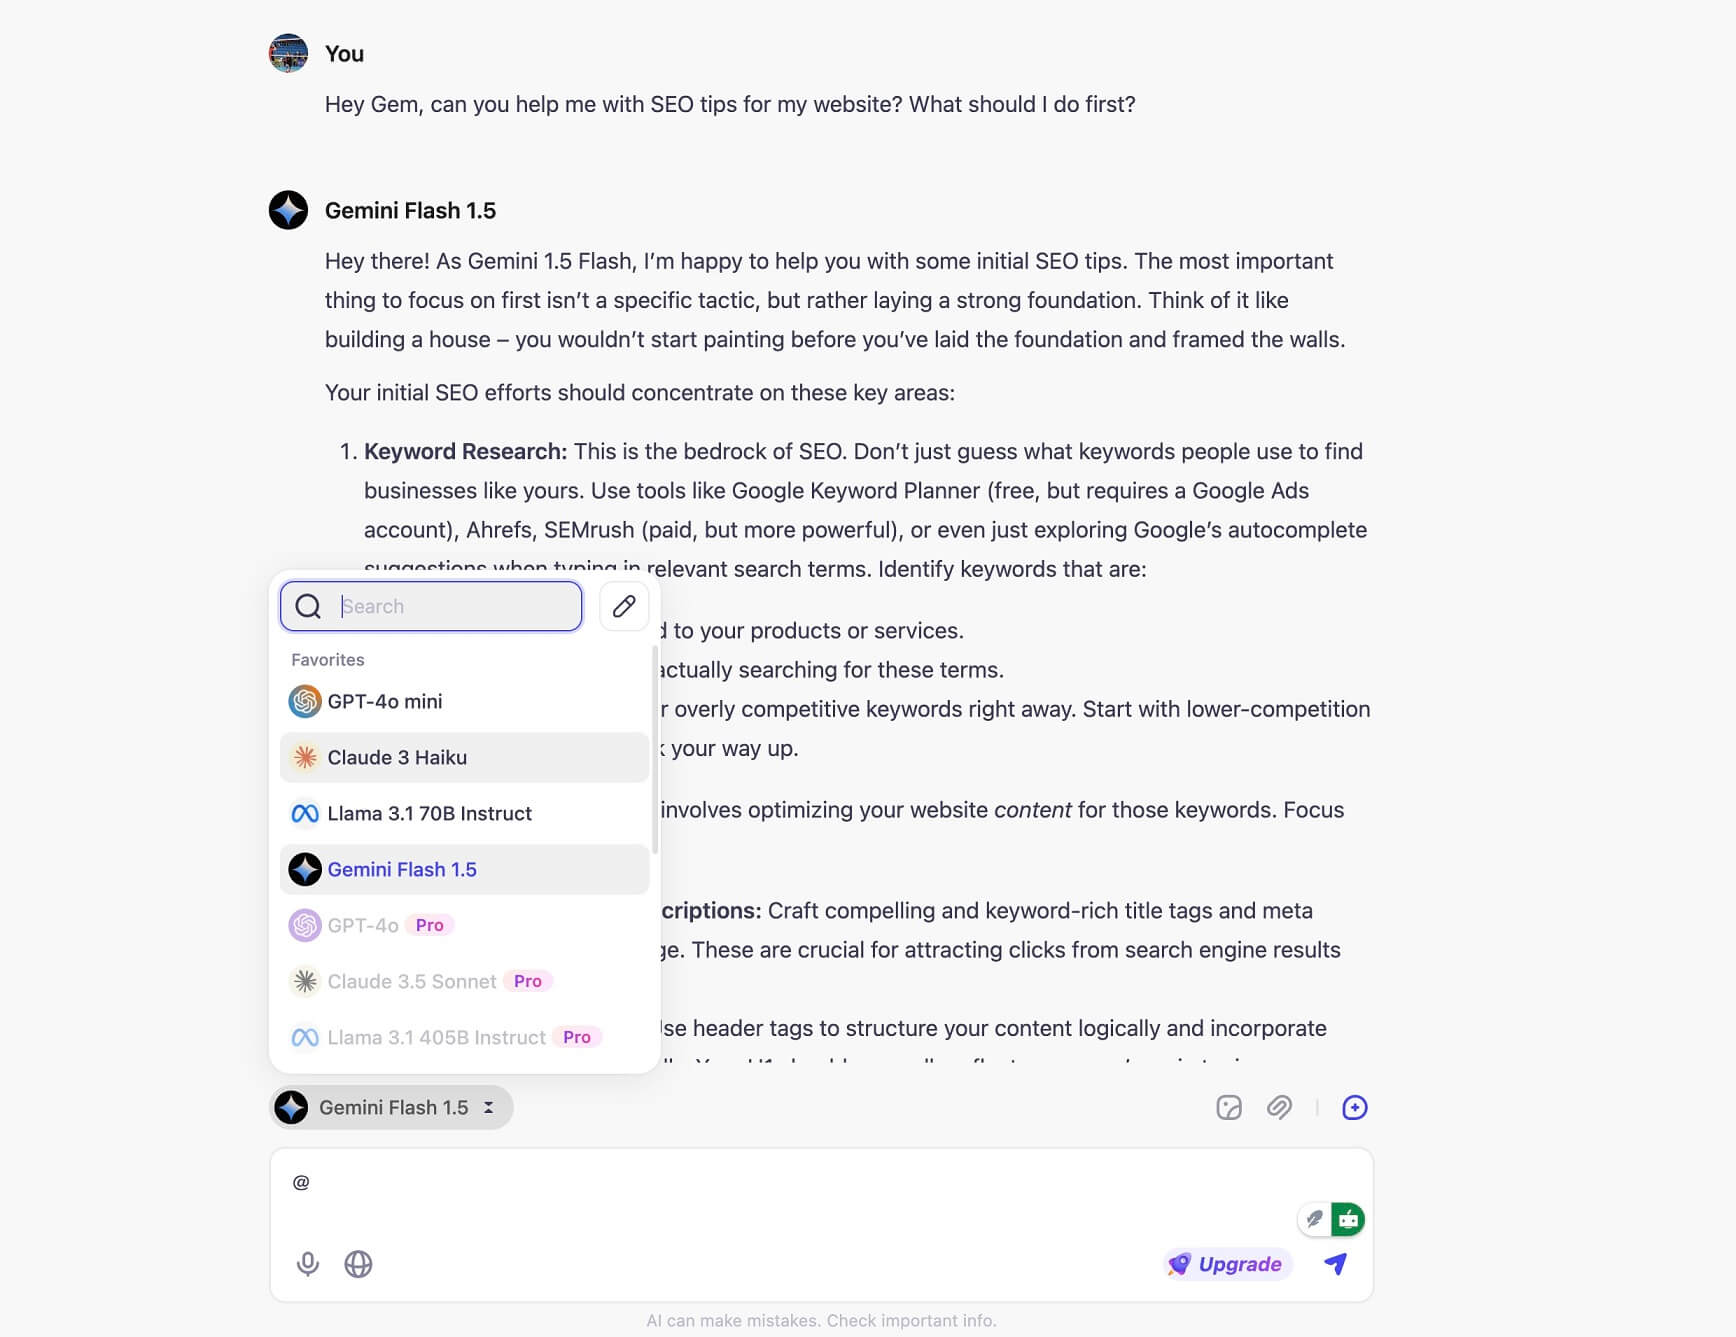The image size is (1736, 1337).
Task: Click the OpenAI logo beside GPT-4o mini
Action: (x=305, y=701)
